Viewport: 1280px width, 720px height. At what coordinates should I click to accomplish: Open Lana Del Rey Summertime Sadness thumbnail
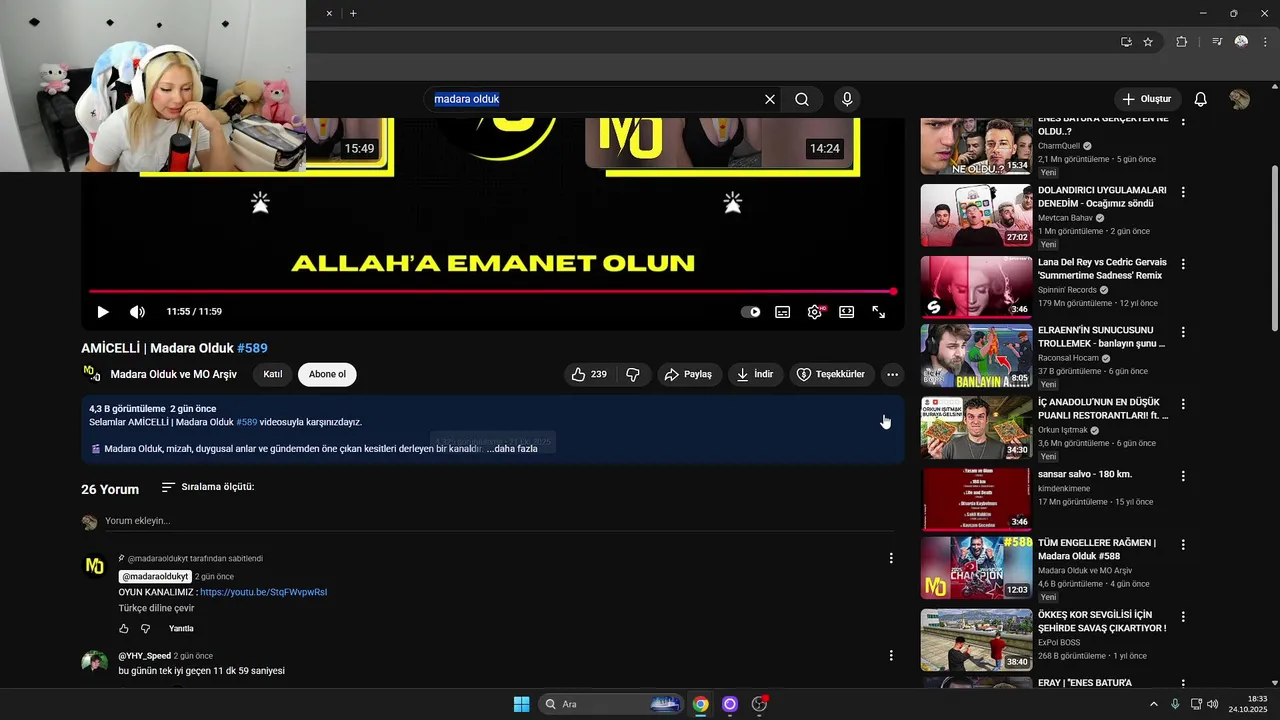click(976, 287)
